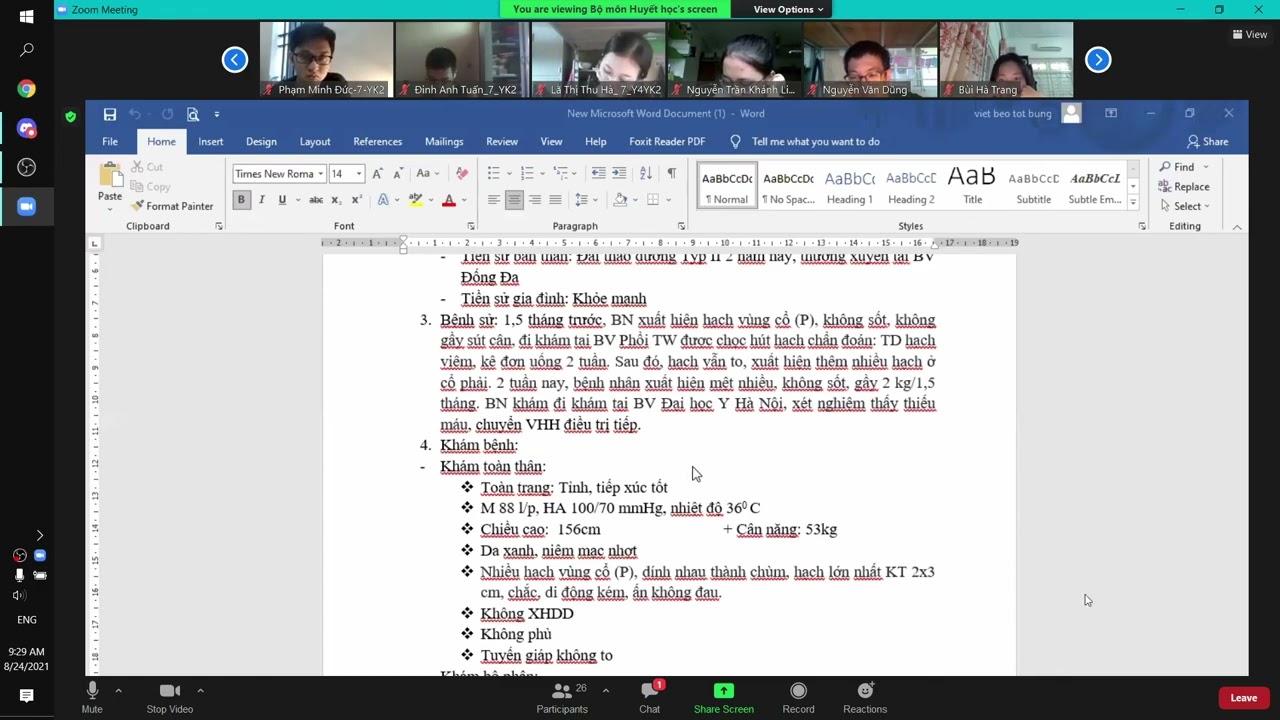Open Zoom Reactions
The height and width of the screenshot is (720, 1280).
click(x=865, y=697)
